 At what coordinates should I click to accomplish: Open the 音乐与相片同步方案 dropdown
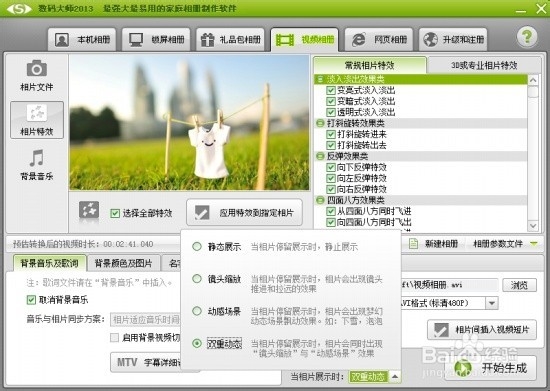click(145, 319)
